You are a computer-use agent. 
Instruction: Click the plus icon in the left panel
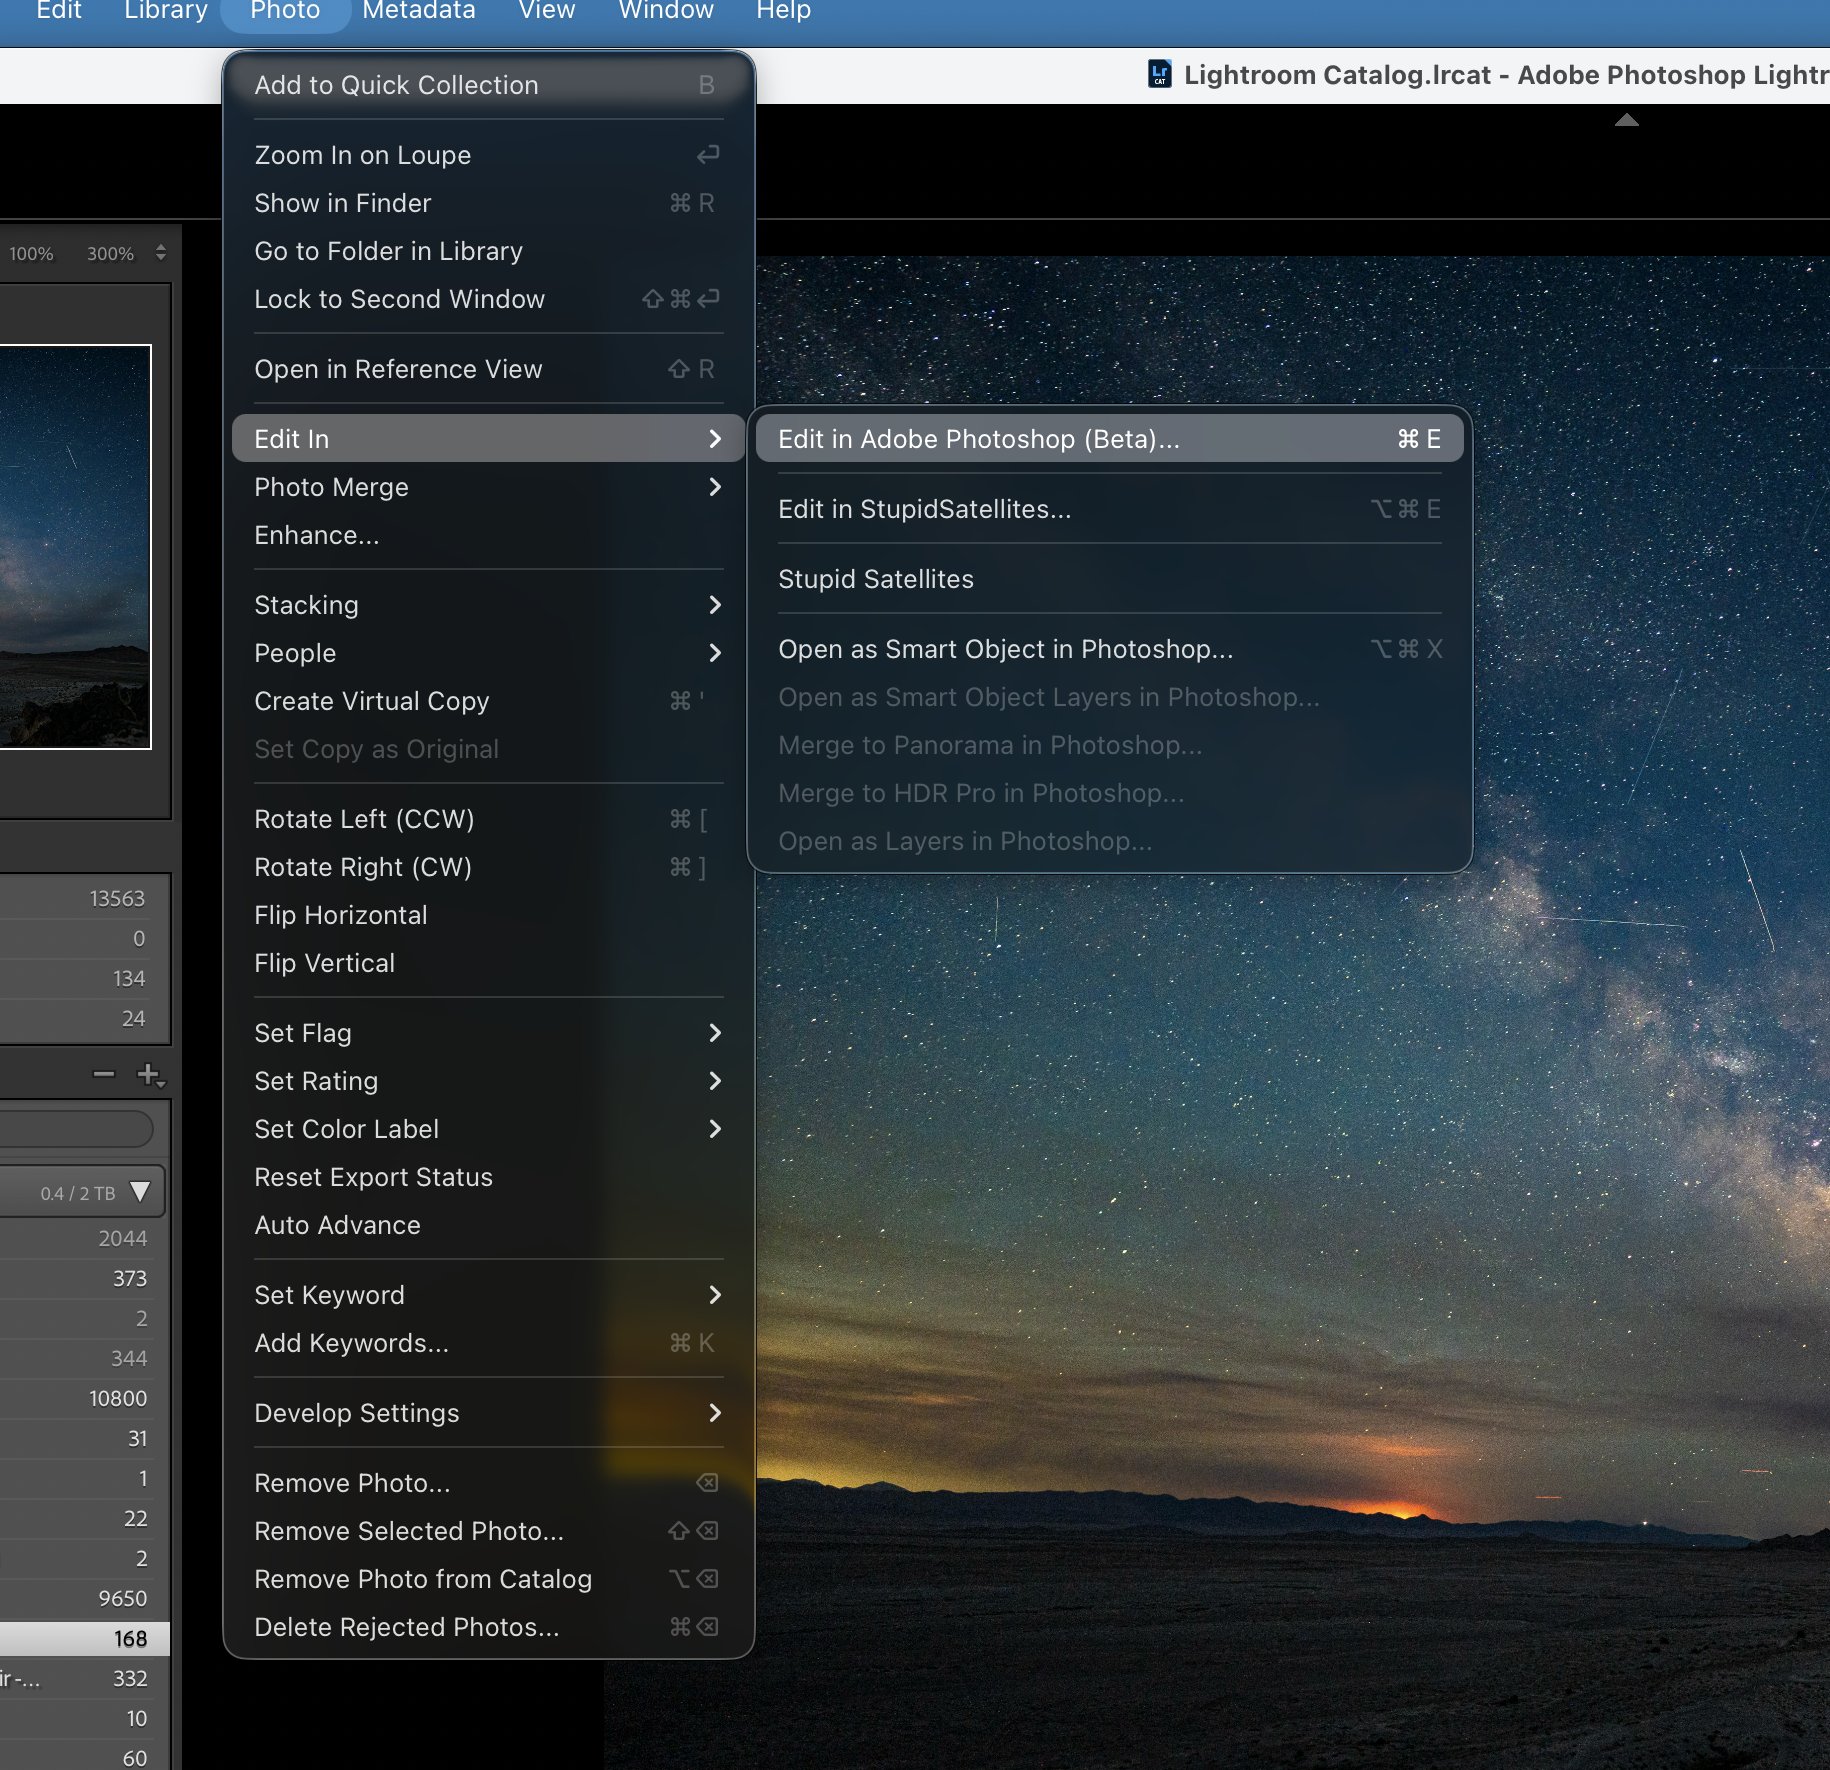pos(150,1074)
